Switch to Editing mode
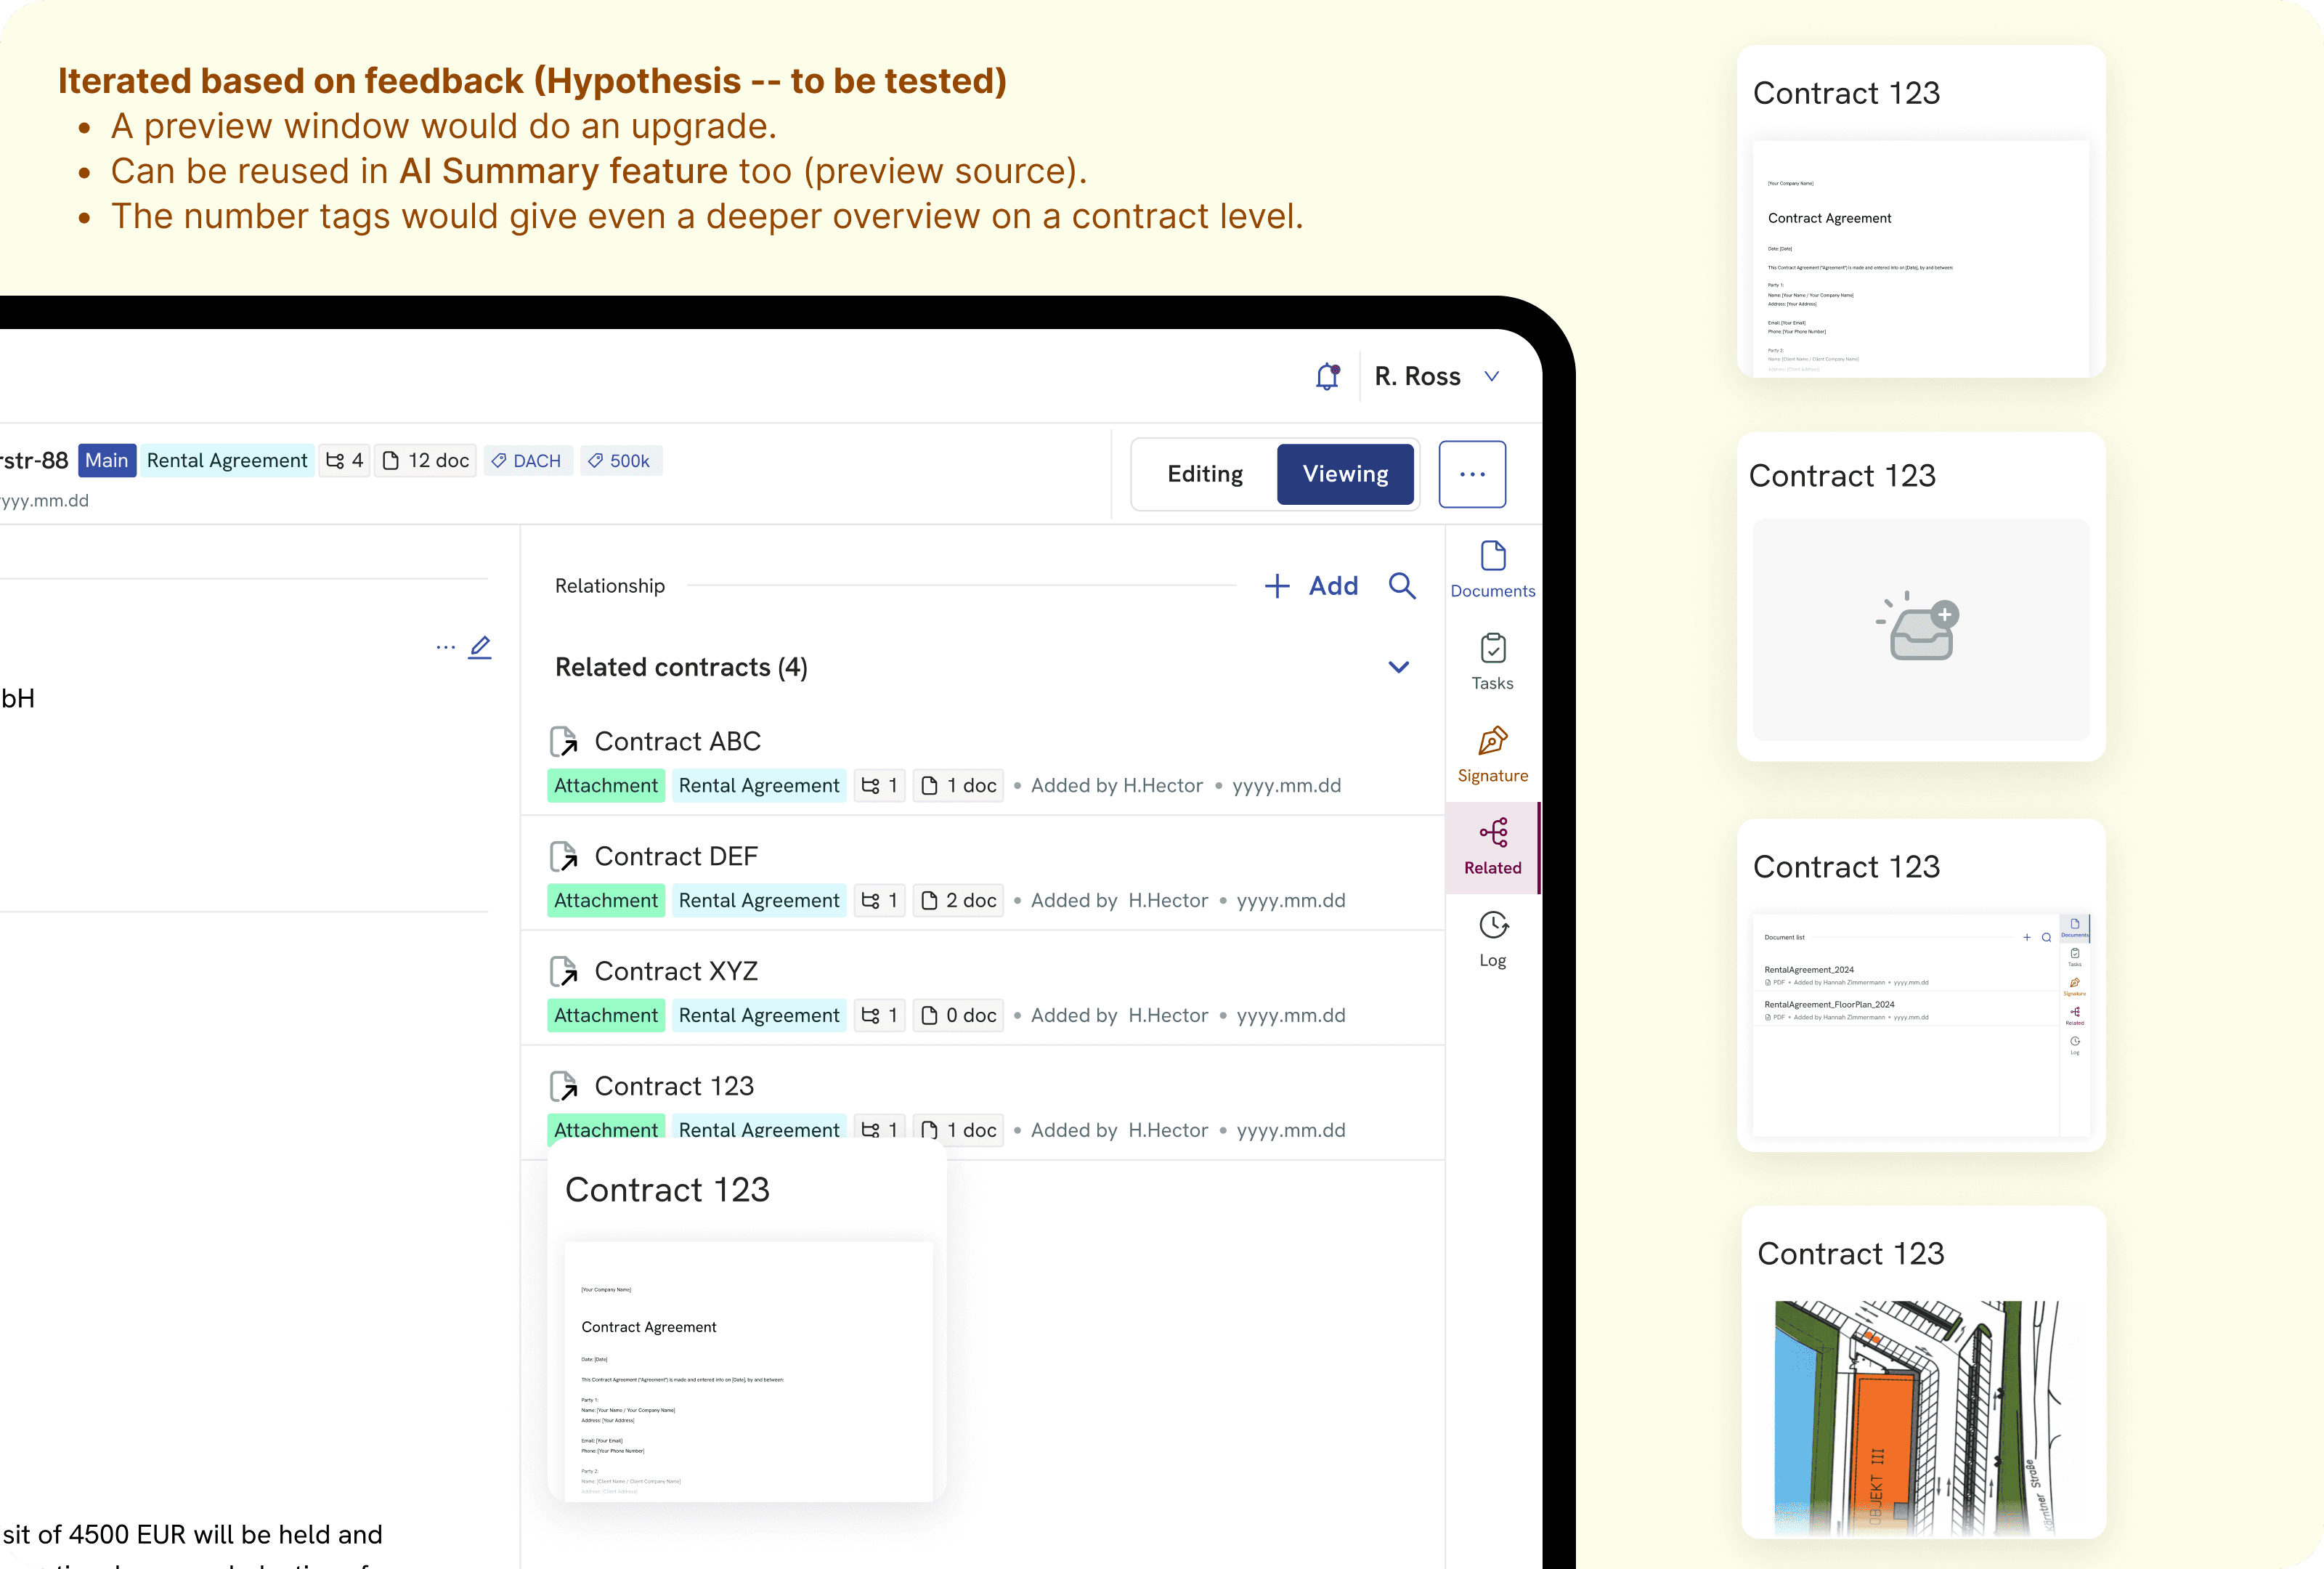Image resolution: width=2324 pixels, height=1569 pixels. tap(1205, 474)
